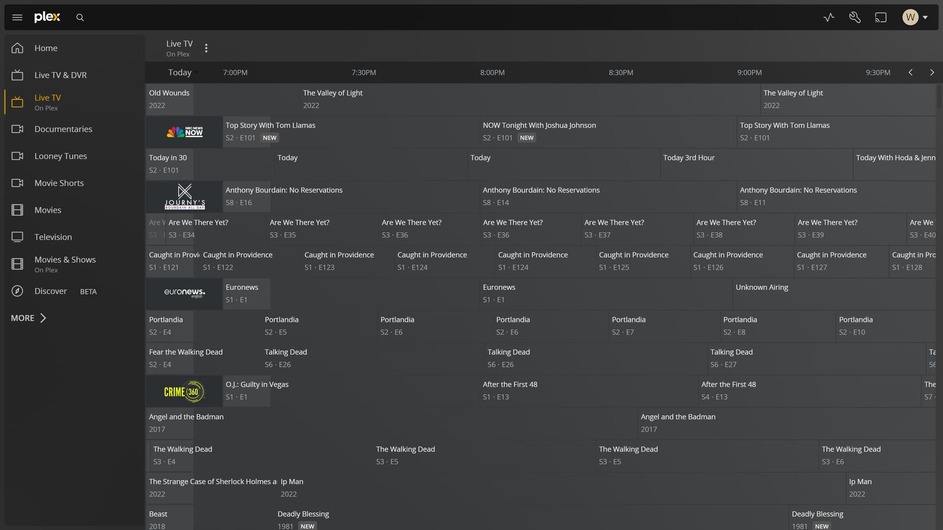Click the Looney Tunes camera icon
This screenshot has width=943, height=530.
(17, 156)
